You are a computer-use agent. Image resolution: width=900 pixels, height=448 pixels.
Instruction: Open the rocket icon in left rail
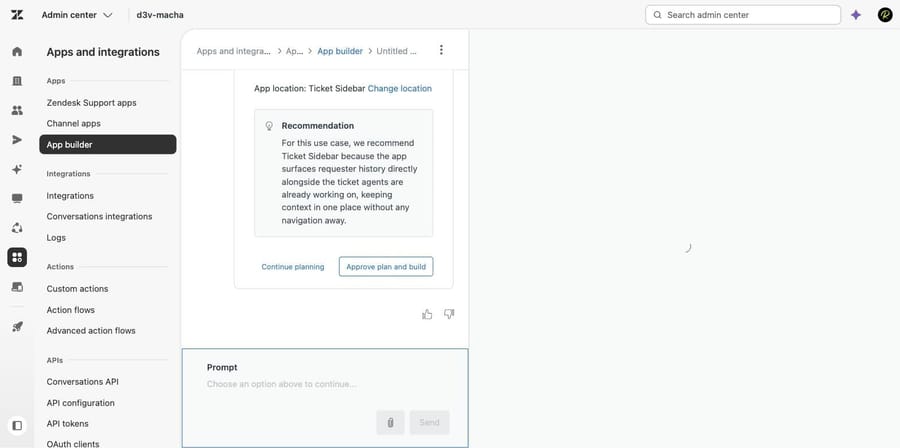point(17,327)
